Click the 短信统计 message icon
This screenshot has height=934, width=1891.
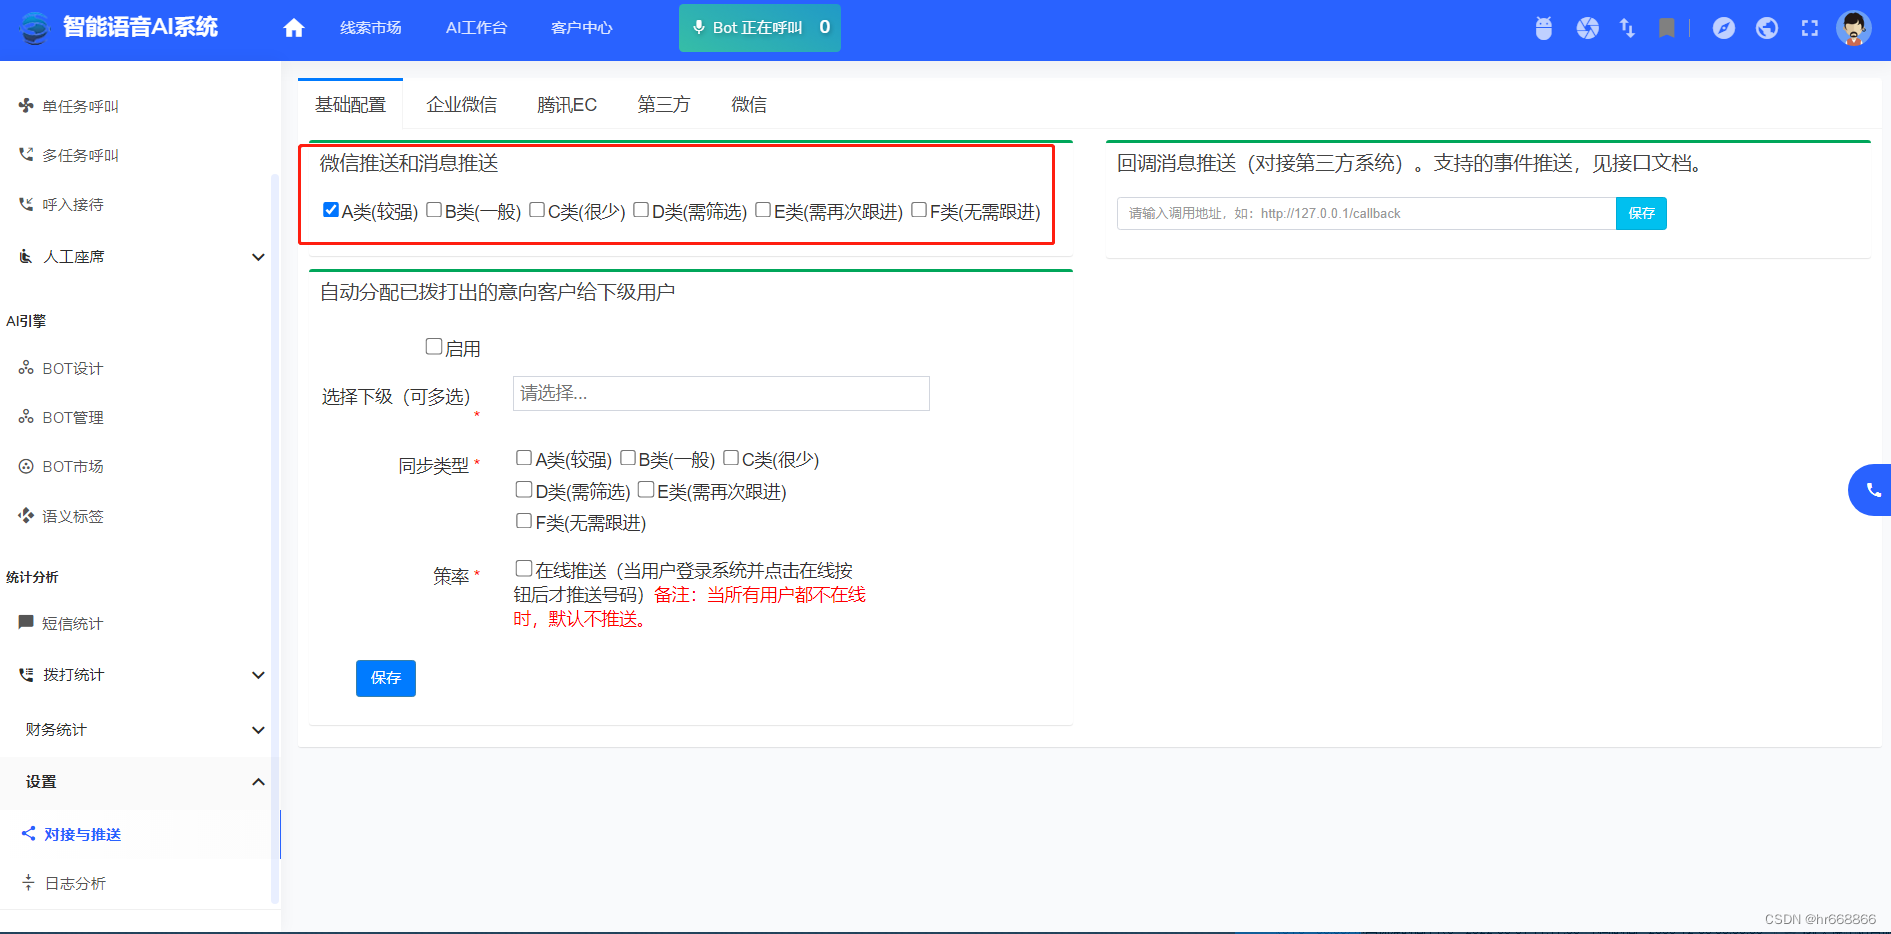(x=26, y=622)
